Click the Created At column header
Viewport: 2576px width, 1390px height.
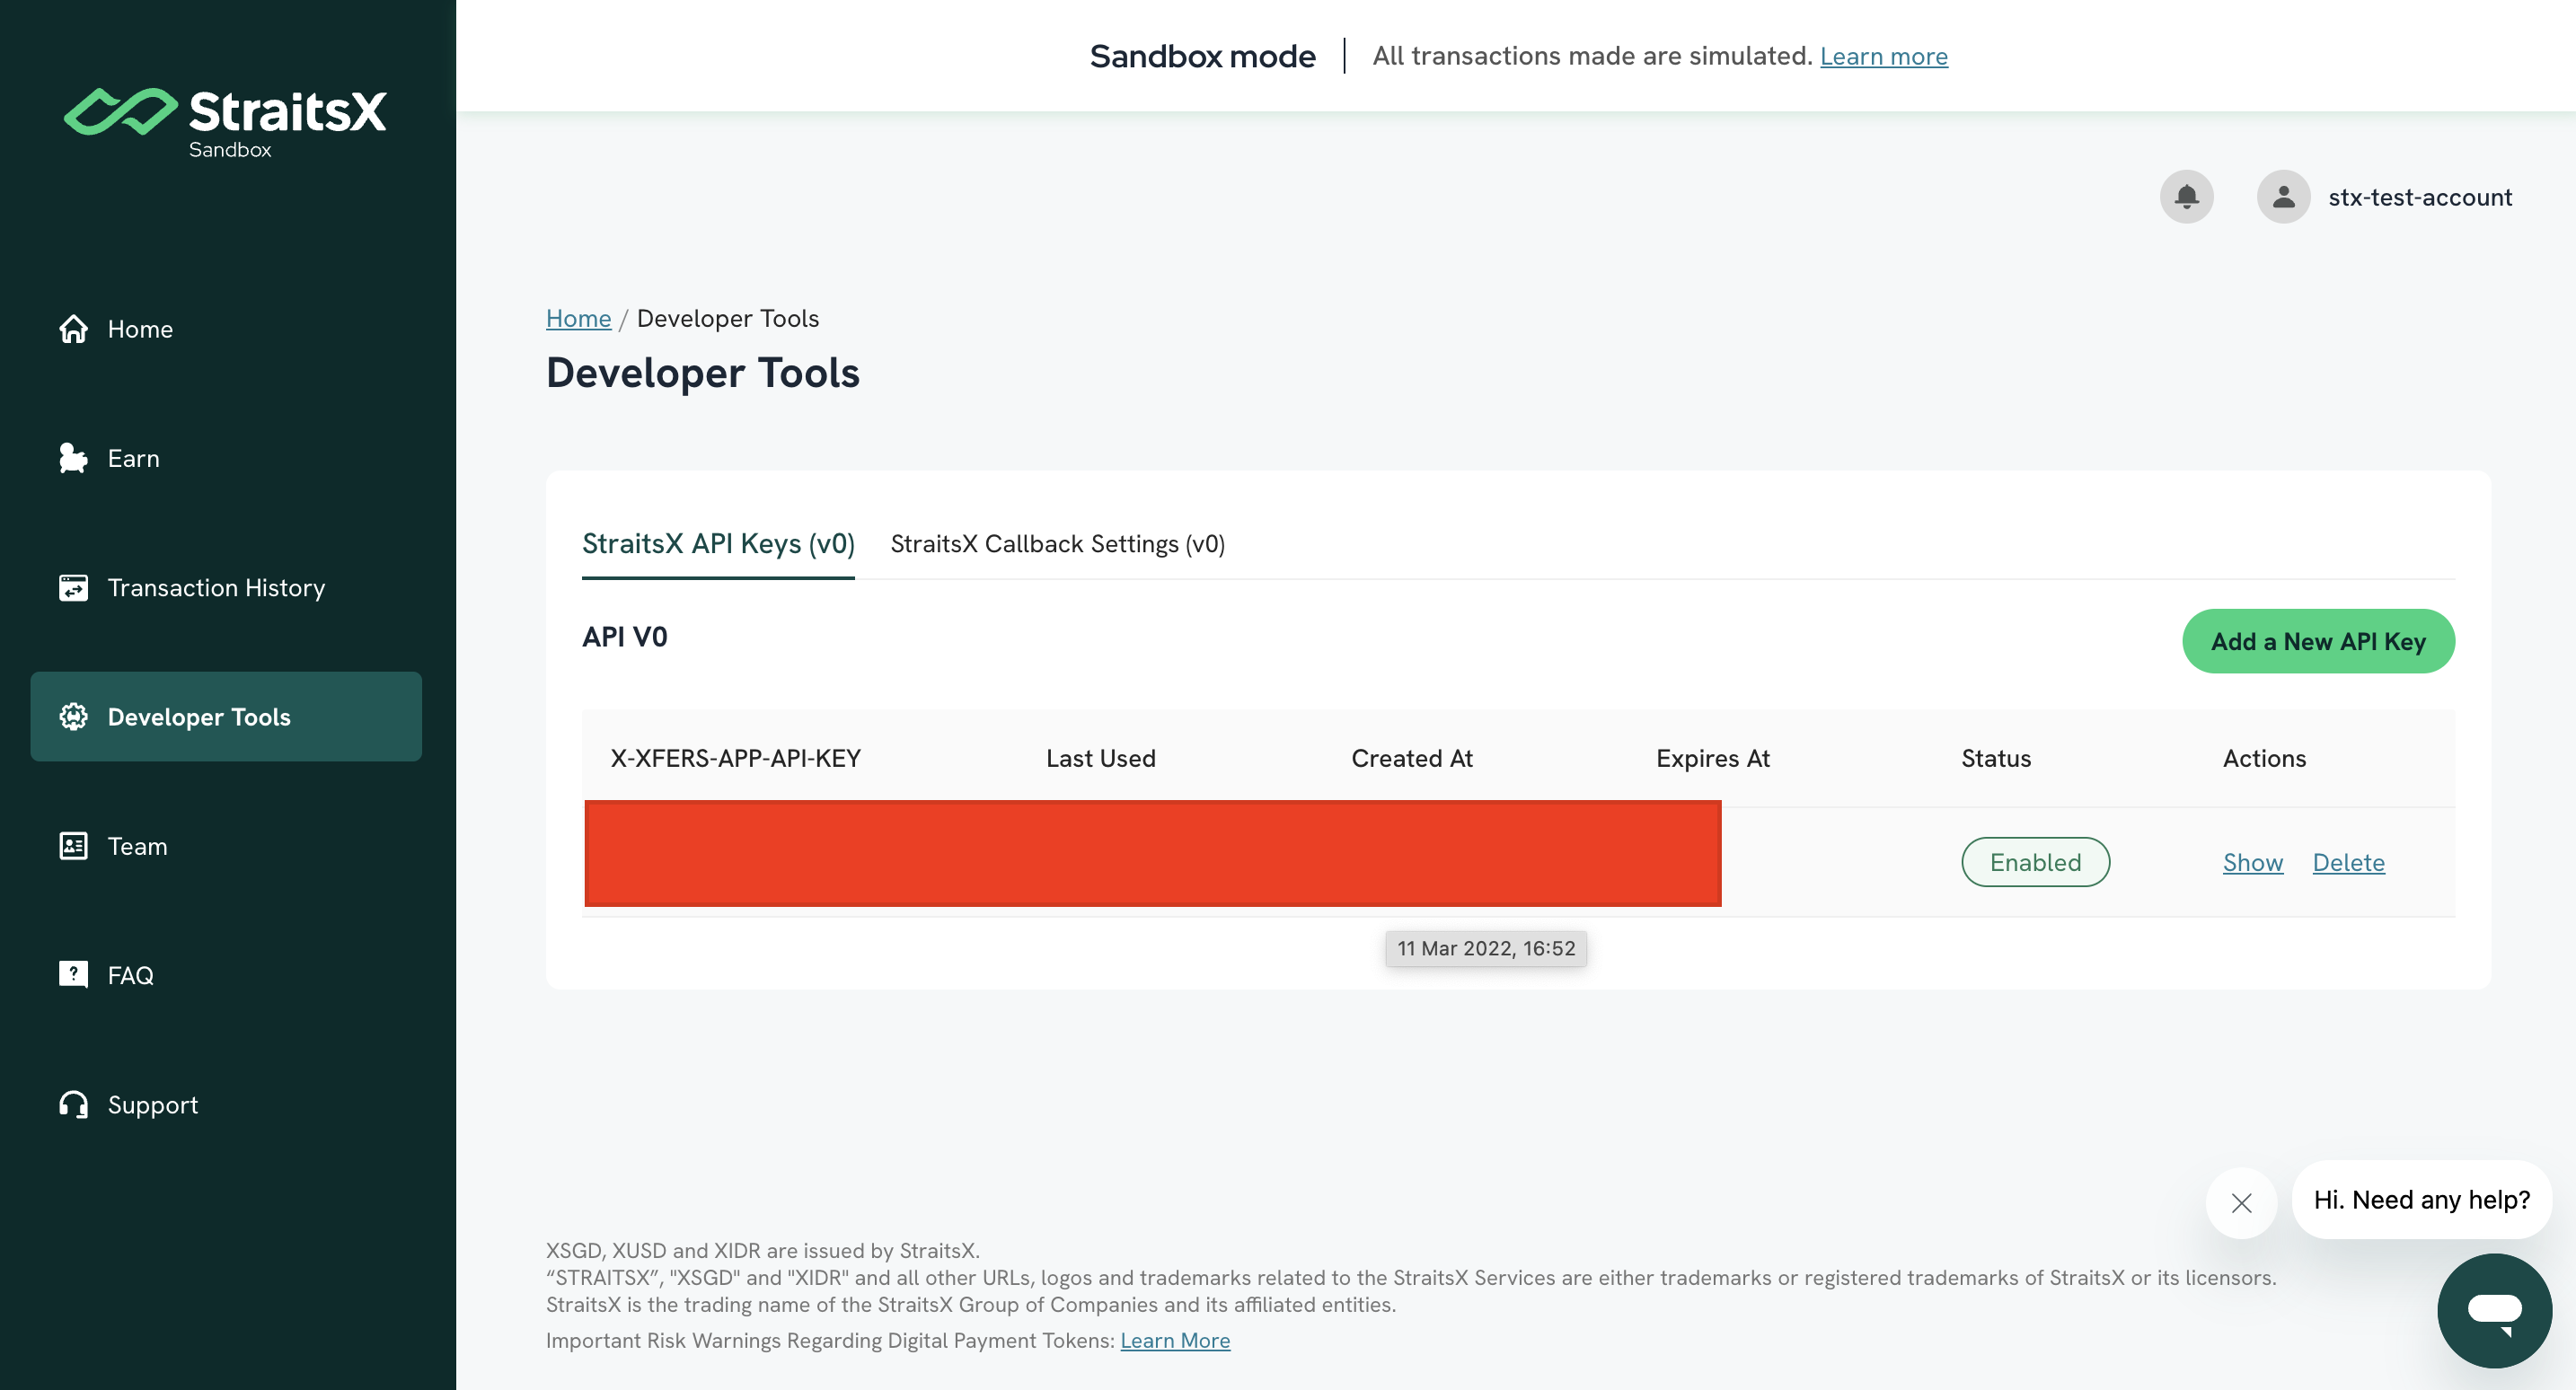[1411, 758]
